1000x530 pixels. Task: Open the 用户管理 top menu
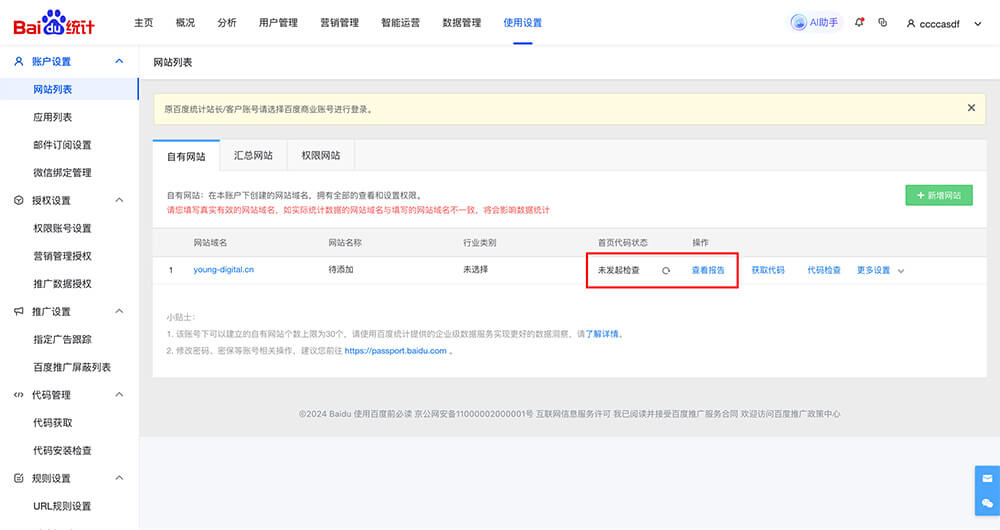(278, 22)
